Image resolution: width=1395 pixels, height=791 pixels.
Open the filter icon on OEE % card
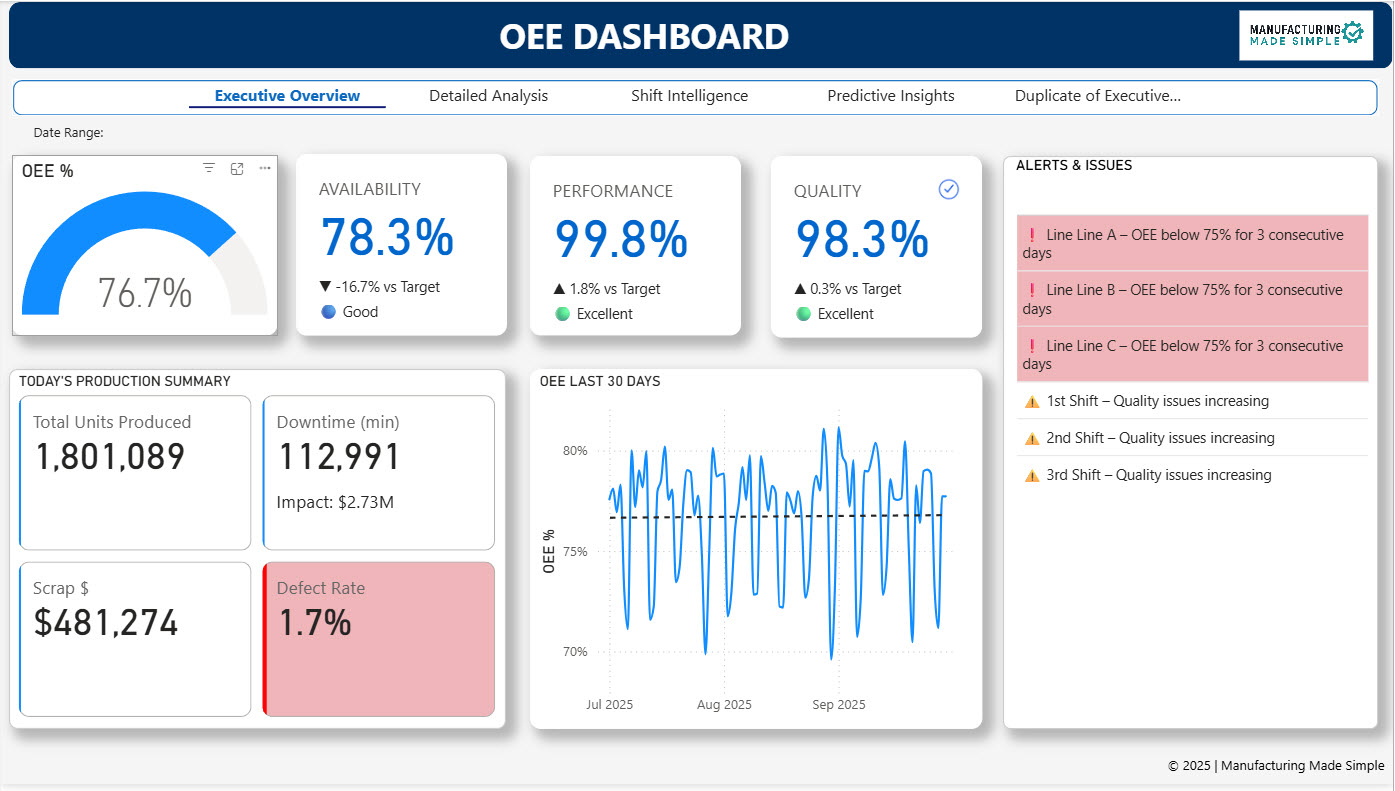tap(208, 168)
